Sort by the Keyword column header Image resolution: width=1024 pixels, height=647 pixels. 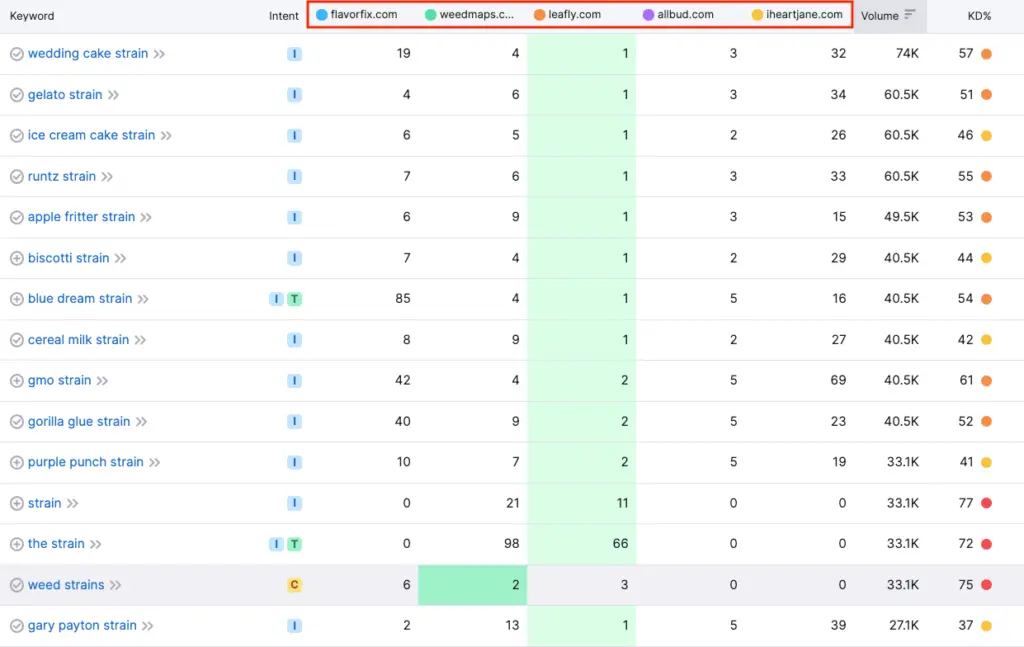(32, 16)
